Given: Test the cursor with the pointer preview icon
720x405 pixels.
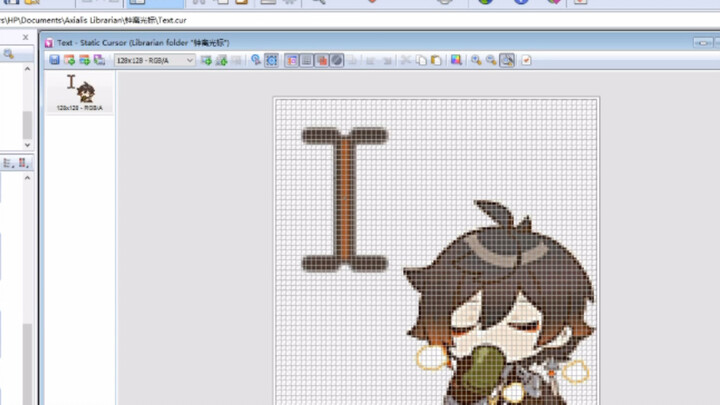Looking at the screenshot, I should (256, 60).
